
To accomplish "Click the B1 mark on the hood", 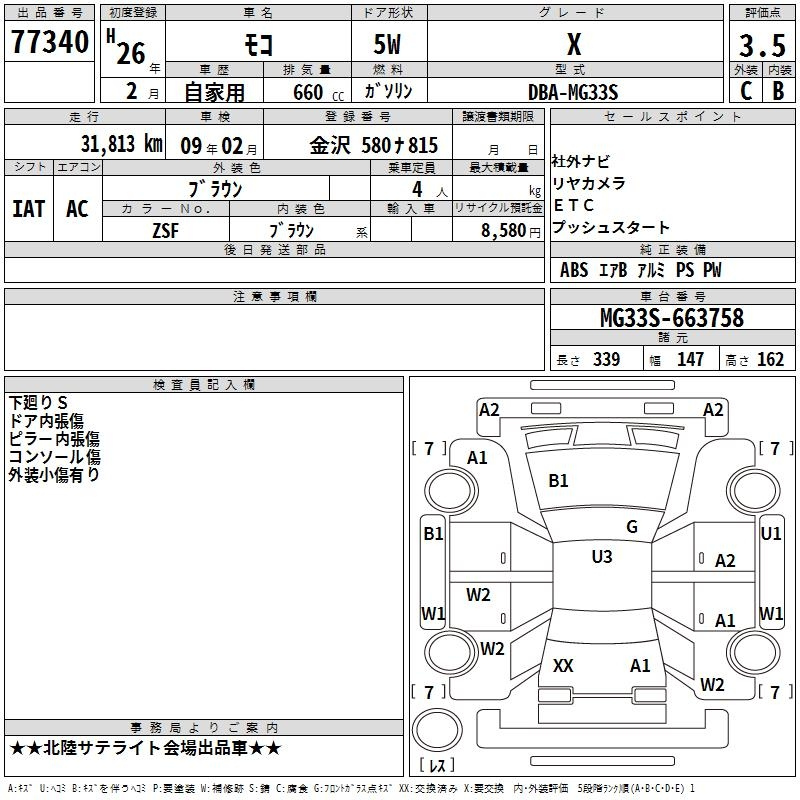I will 558,481.
